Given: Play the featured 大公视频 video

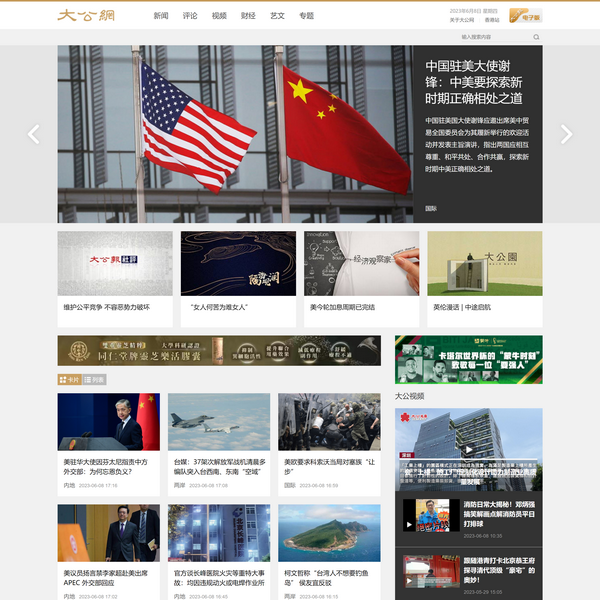Looking at the screenshot, I should 468,448.
